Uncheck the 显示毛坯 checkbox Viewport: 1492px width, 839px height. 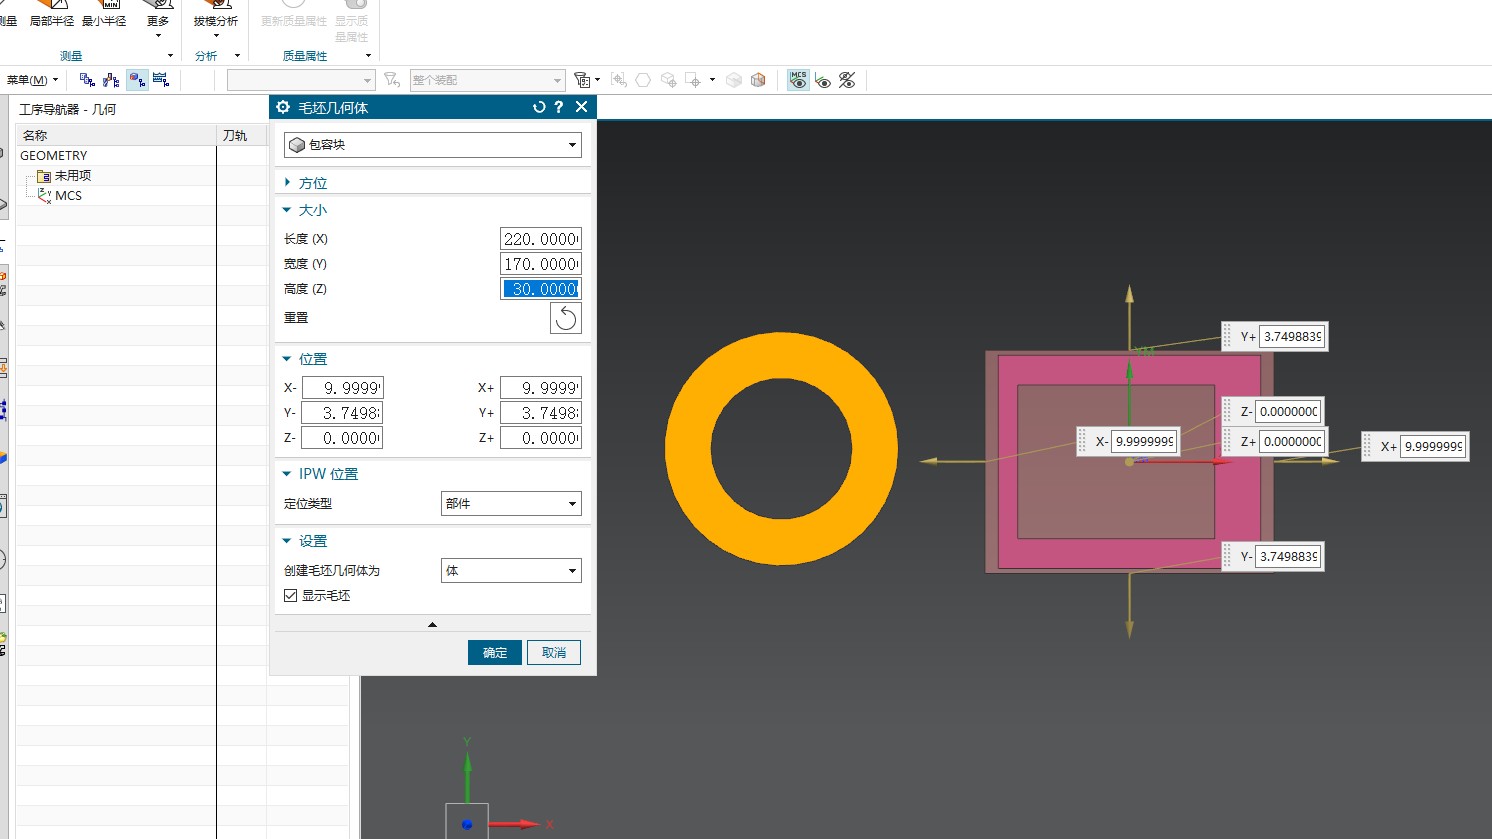(x=290, y=595)
